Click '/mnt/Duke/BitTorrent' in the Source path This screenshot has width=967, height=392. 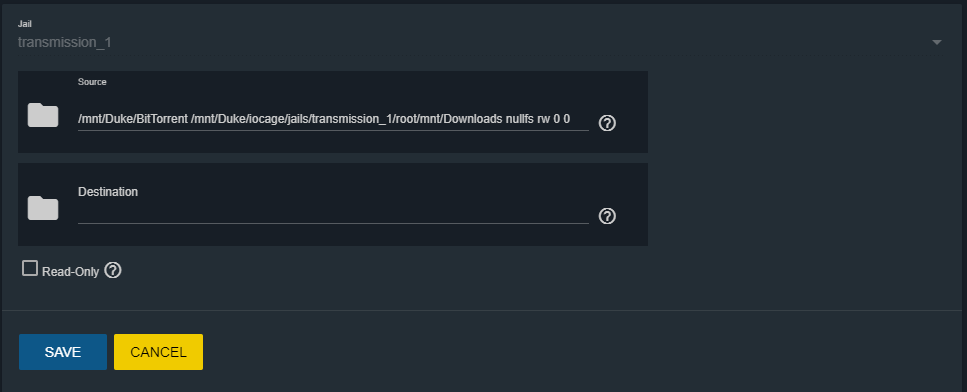[133, 120]
